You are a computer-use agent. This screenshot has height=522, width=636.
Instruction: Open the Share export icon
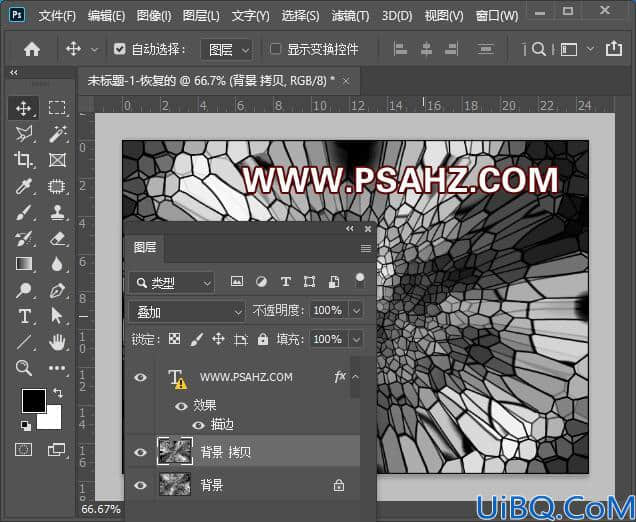tap(614, 49)
